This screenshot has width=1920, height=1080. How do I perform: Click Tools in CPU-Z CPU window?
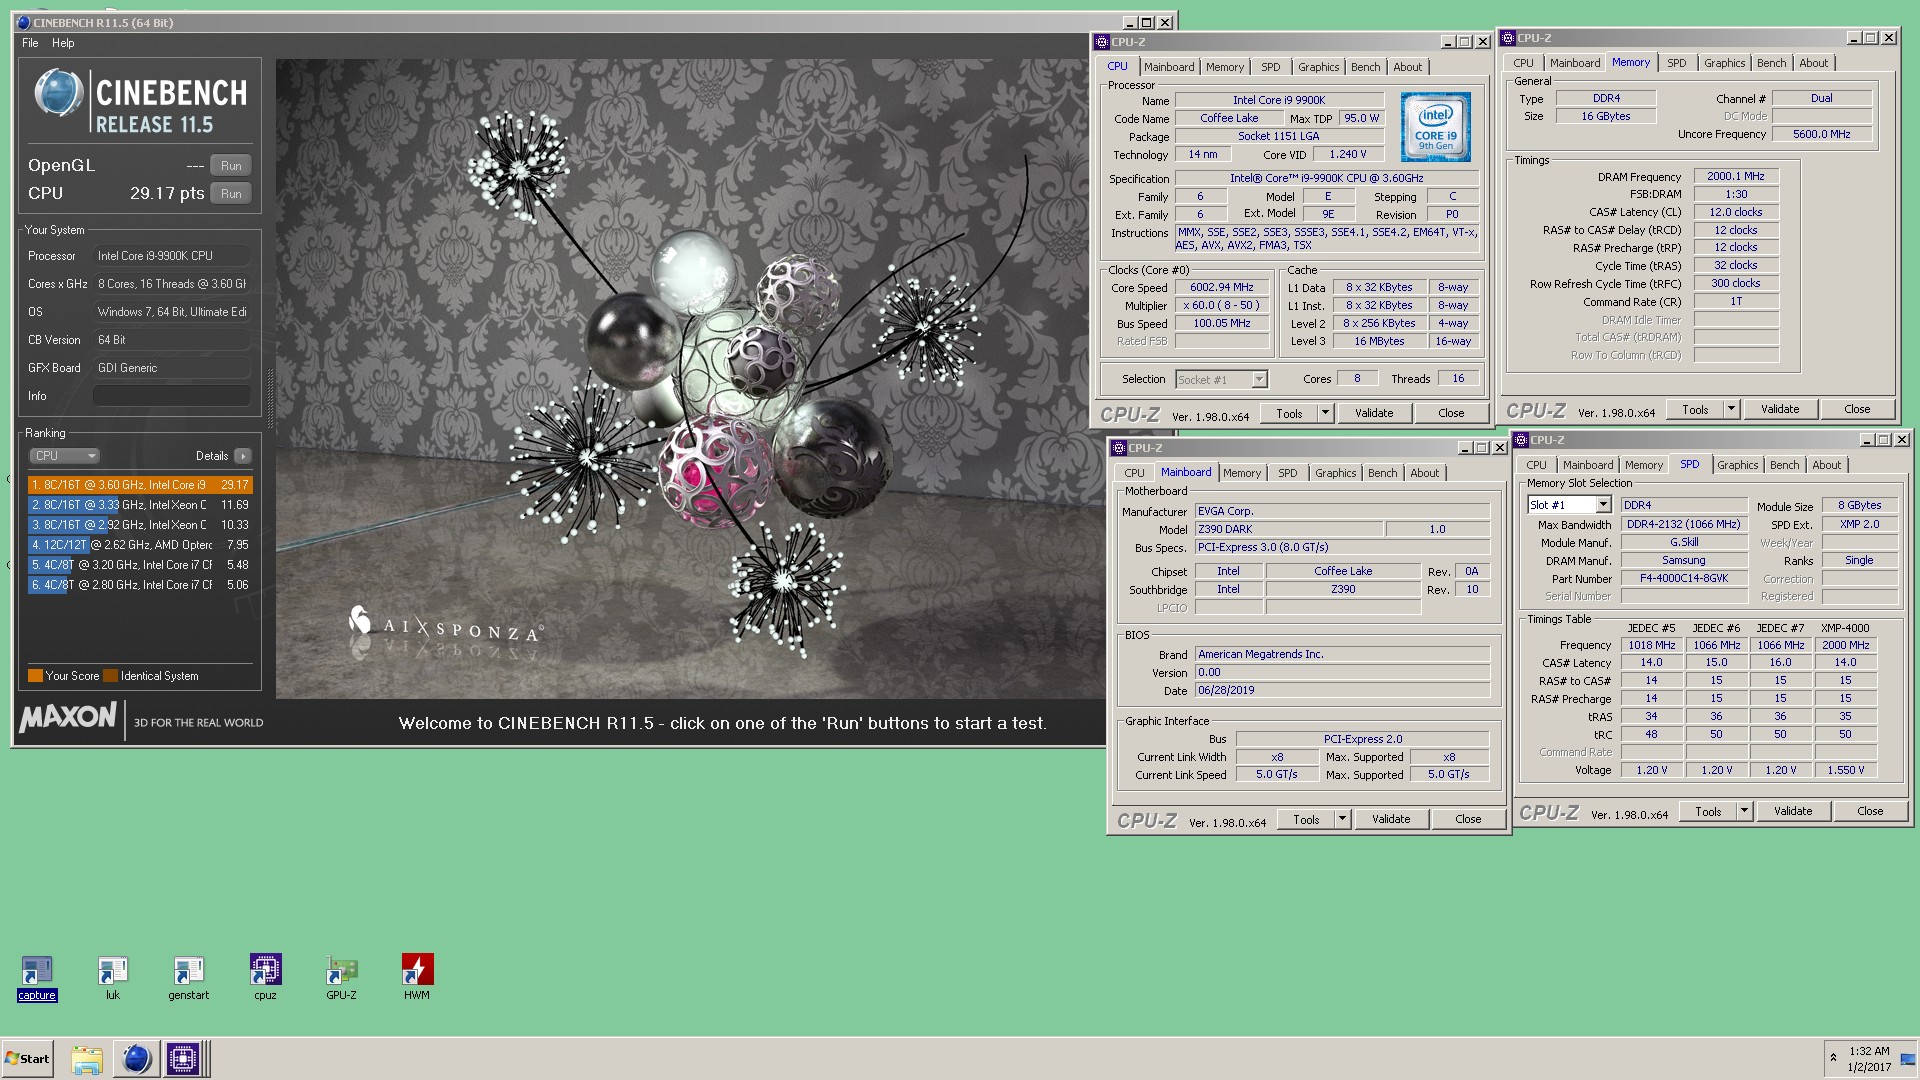tap(1289, 413)
